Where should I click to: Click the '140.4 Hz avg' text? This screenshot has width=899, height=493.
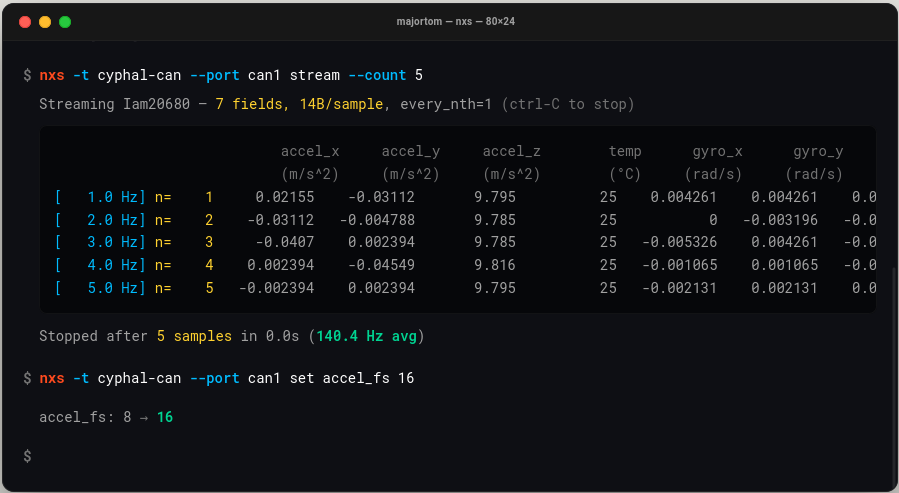click(366, 336)
